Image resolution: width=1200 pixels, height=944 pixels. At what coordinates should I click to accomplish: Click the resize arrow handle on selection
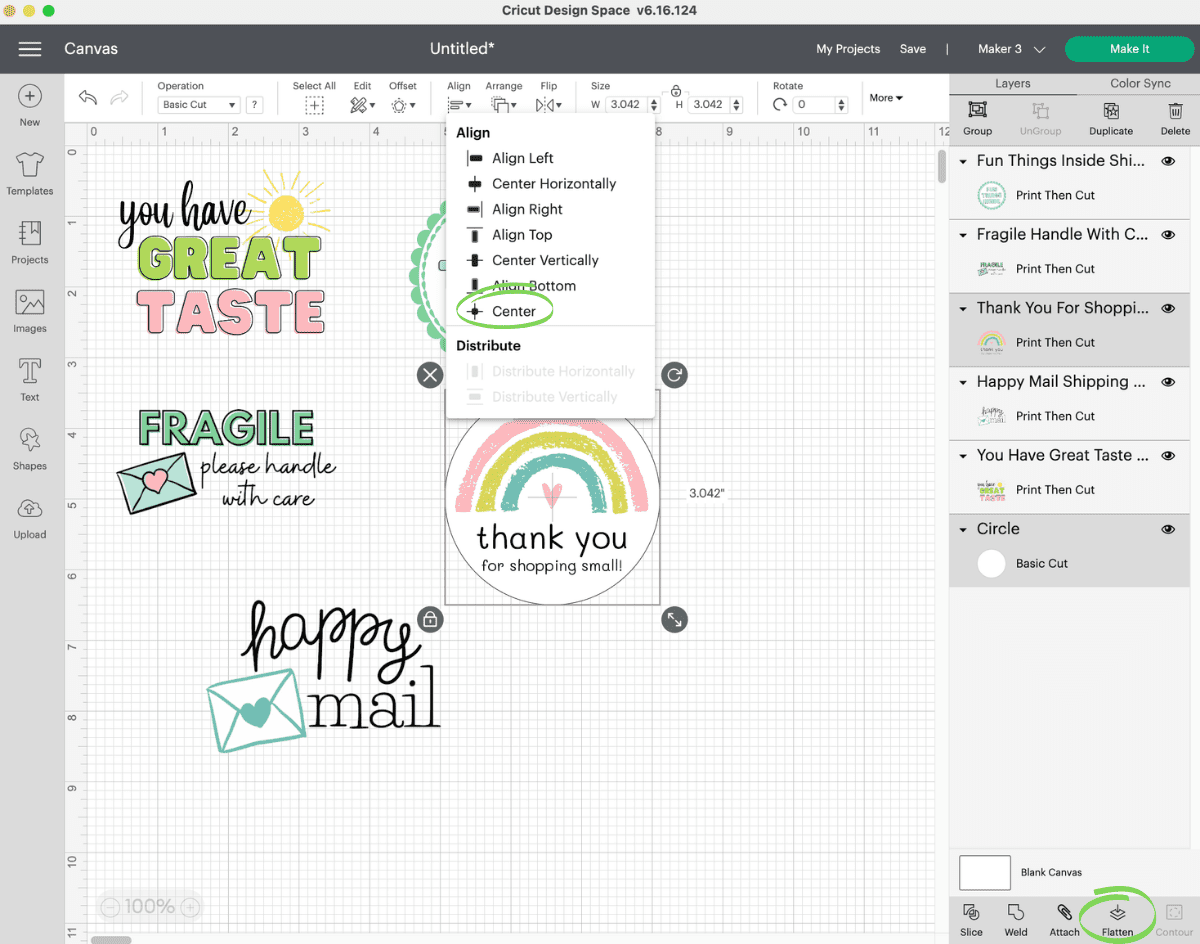click(674, 620)
